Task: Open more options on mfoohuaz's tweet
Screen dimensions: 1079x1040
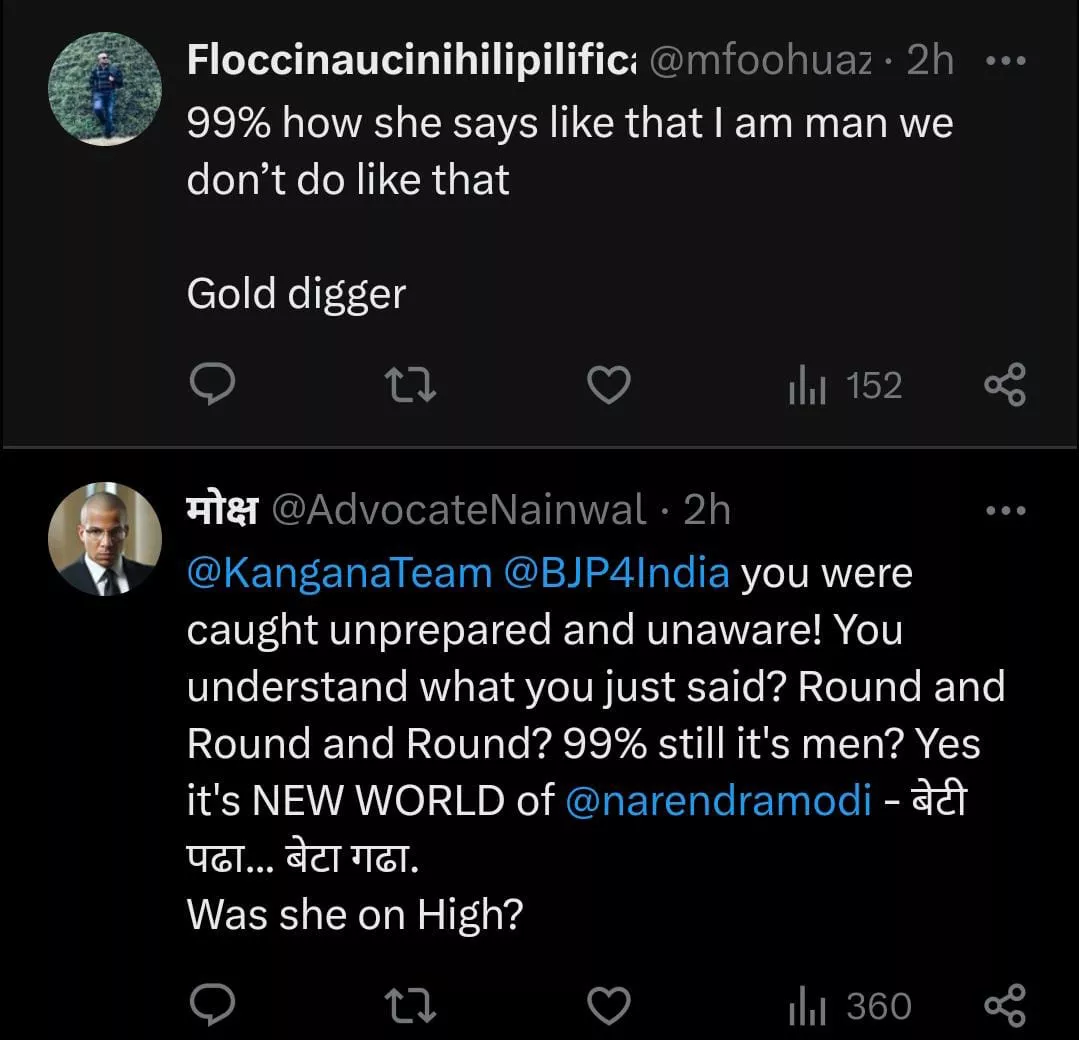Action: click(x=1005, y=61)
